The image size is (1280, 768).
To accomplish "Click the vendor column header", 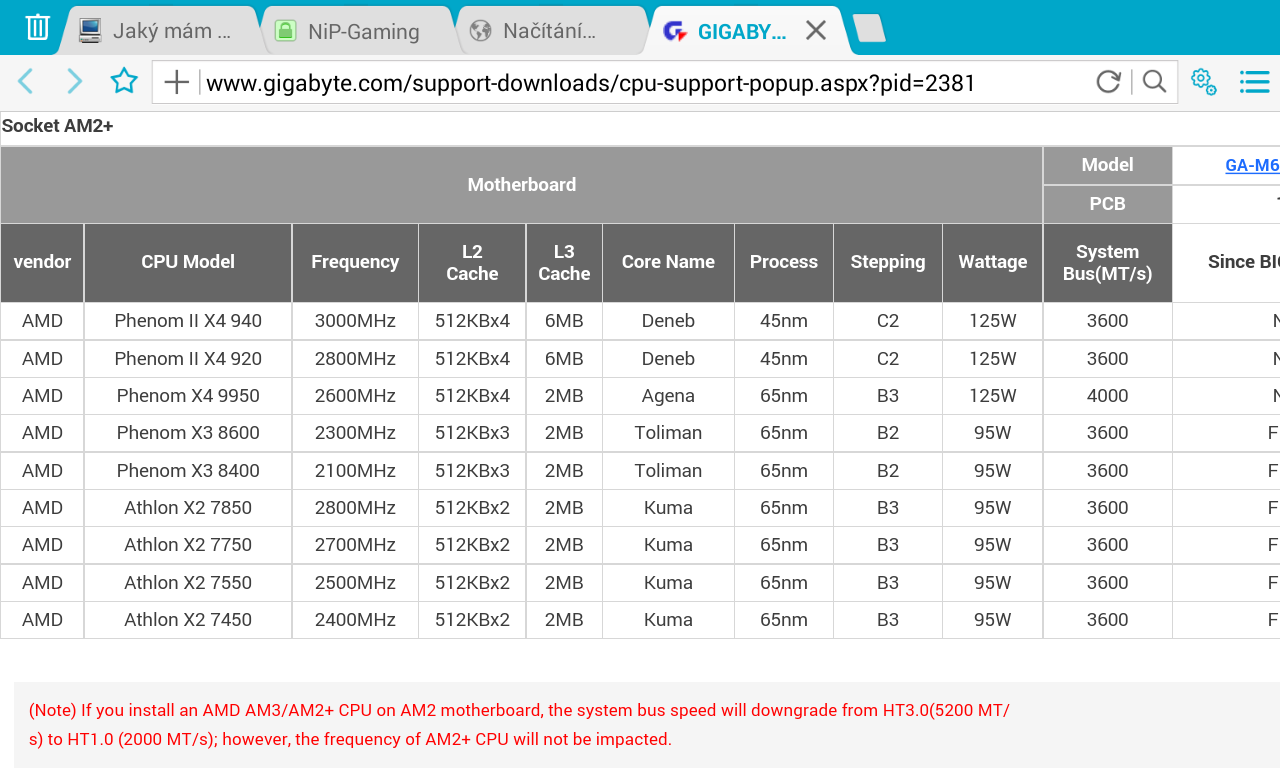I will point(42,262).
